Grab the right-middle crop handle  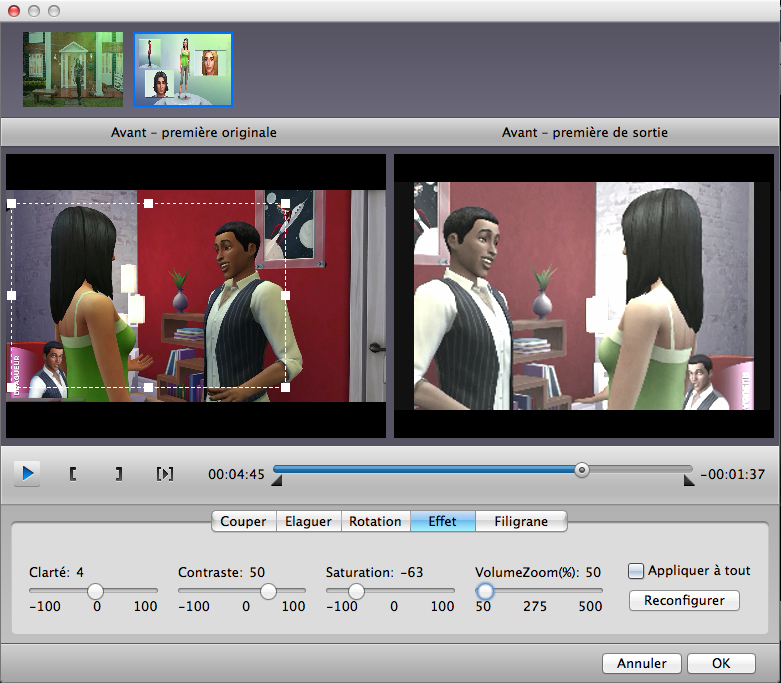(285, 295)
